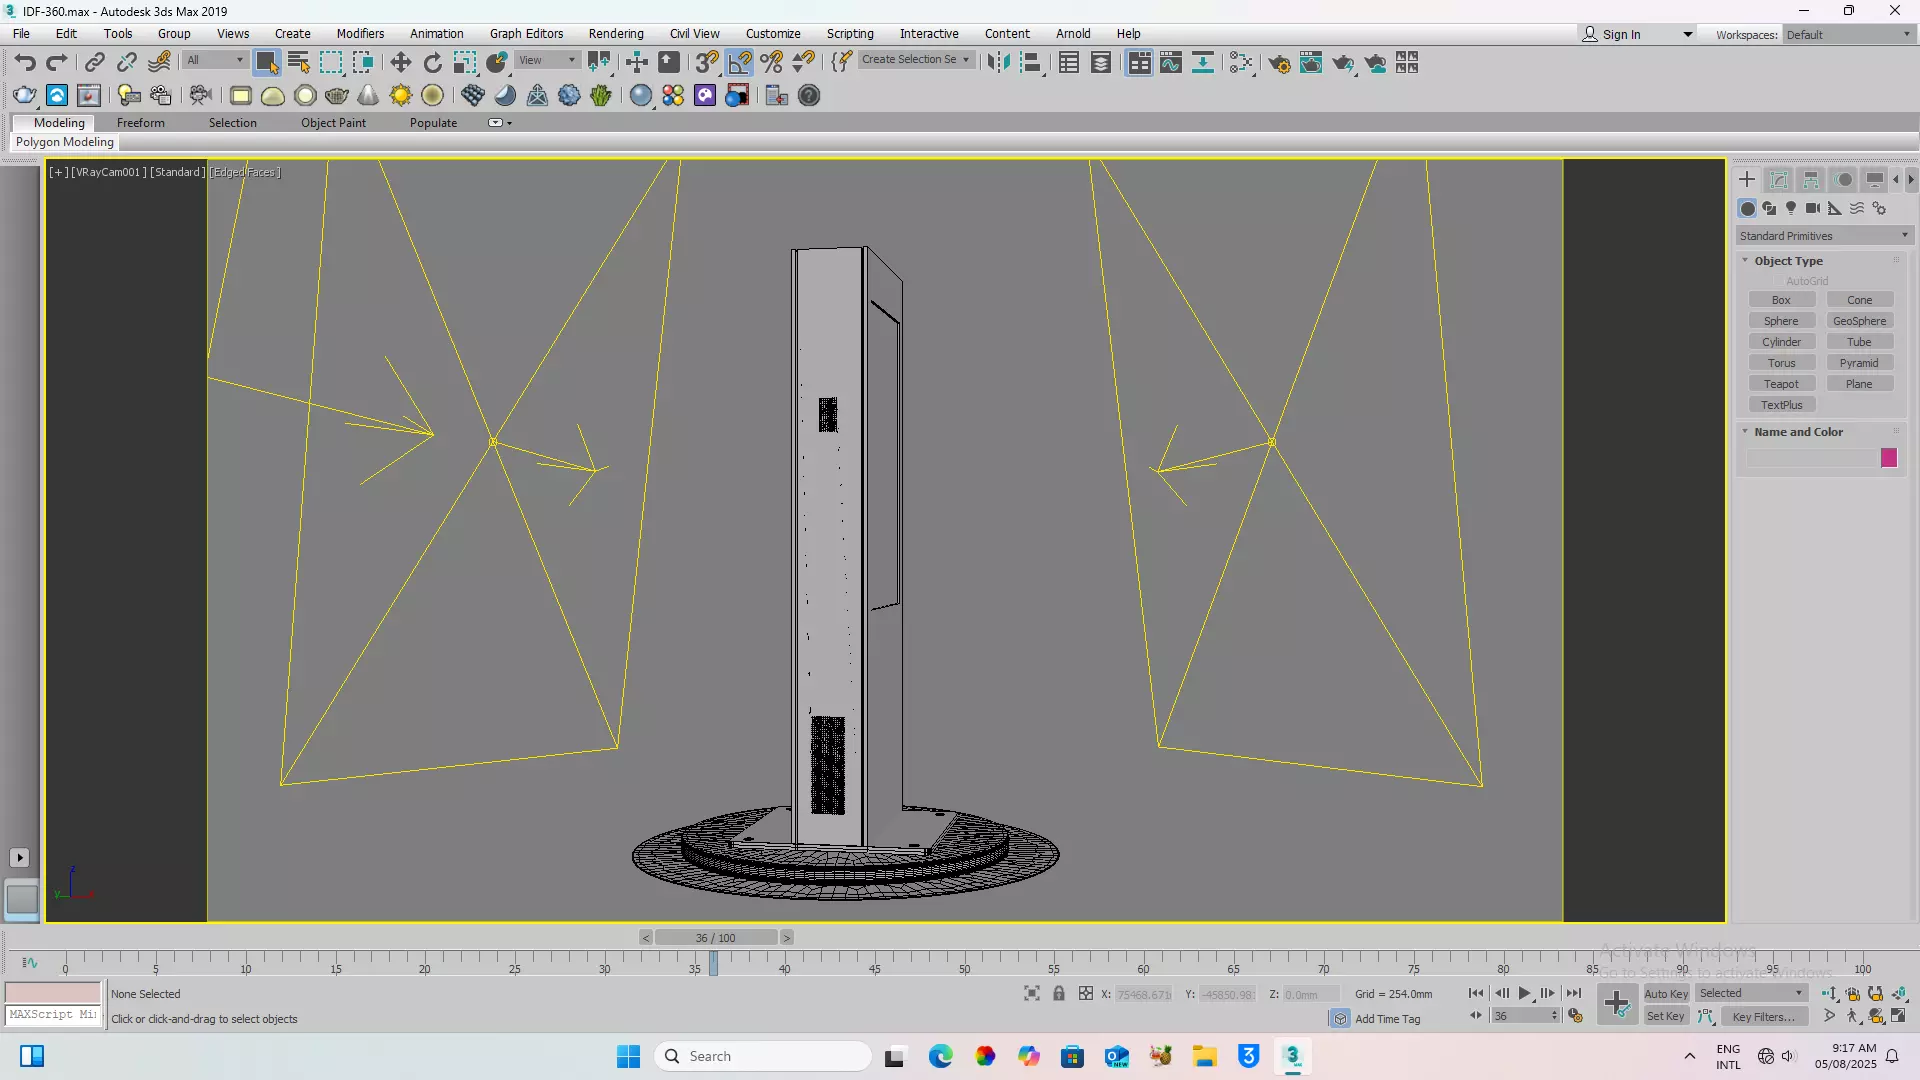Viewport: 1920px width, 1080px height.
Task: Open the Create Selection Set dropdown
Action: (x=916, y=60)
